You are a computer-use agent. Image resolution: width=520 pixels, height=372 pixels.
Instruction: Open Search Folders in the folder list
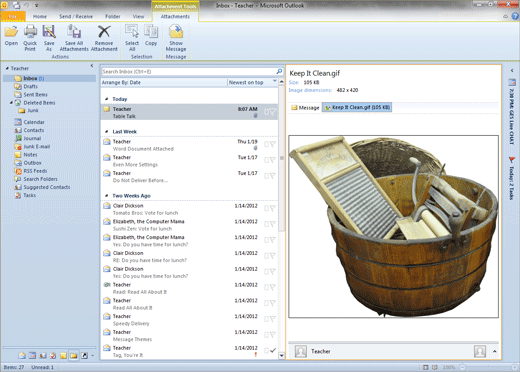coord(40,179)
